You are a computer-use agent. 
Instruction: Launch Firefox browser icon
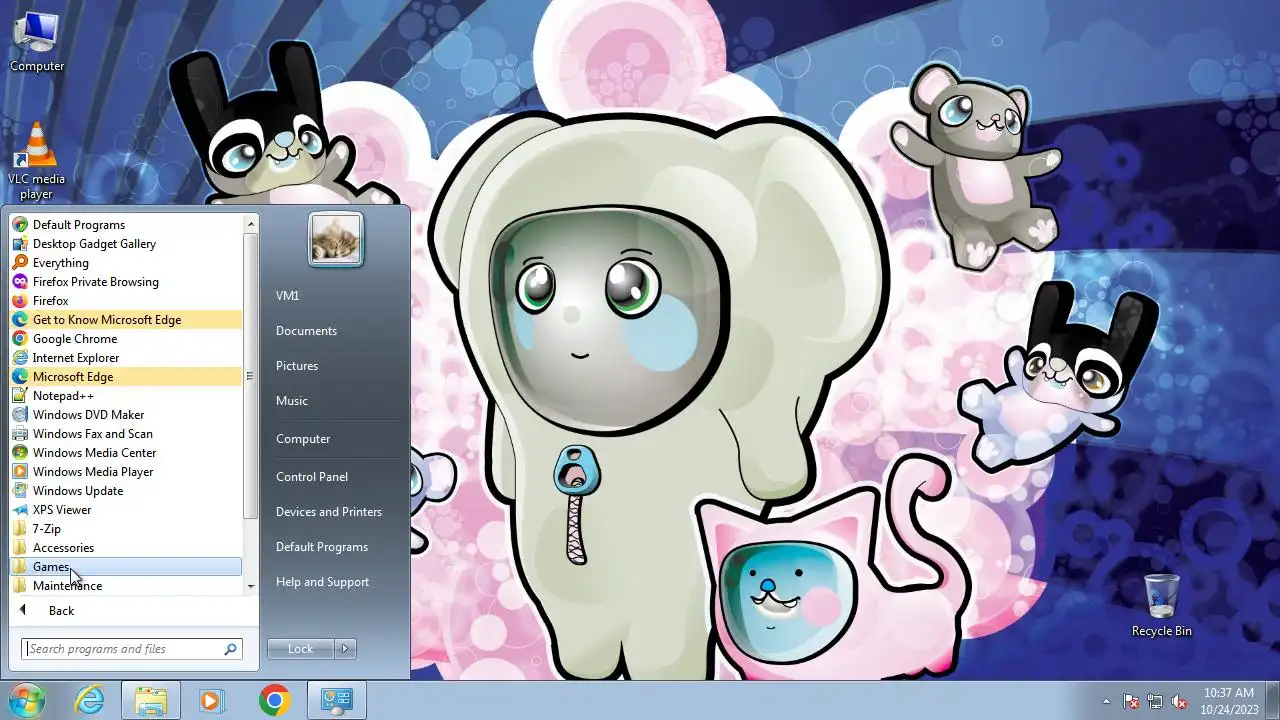(x=20, y=301)
